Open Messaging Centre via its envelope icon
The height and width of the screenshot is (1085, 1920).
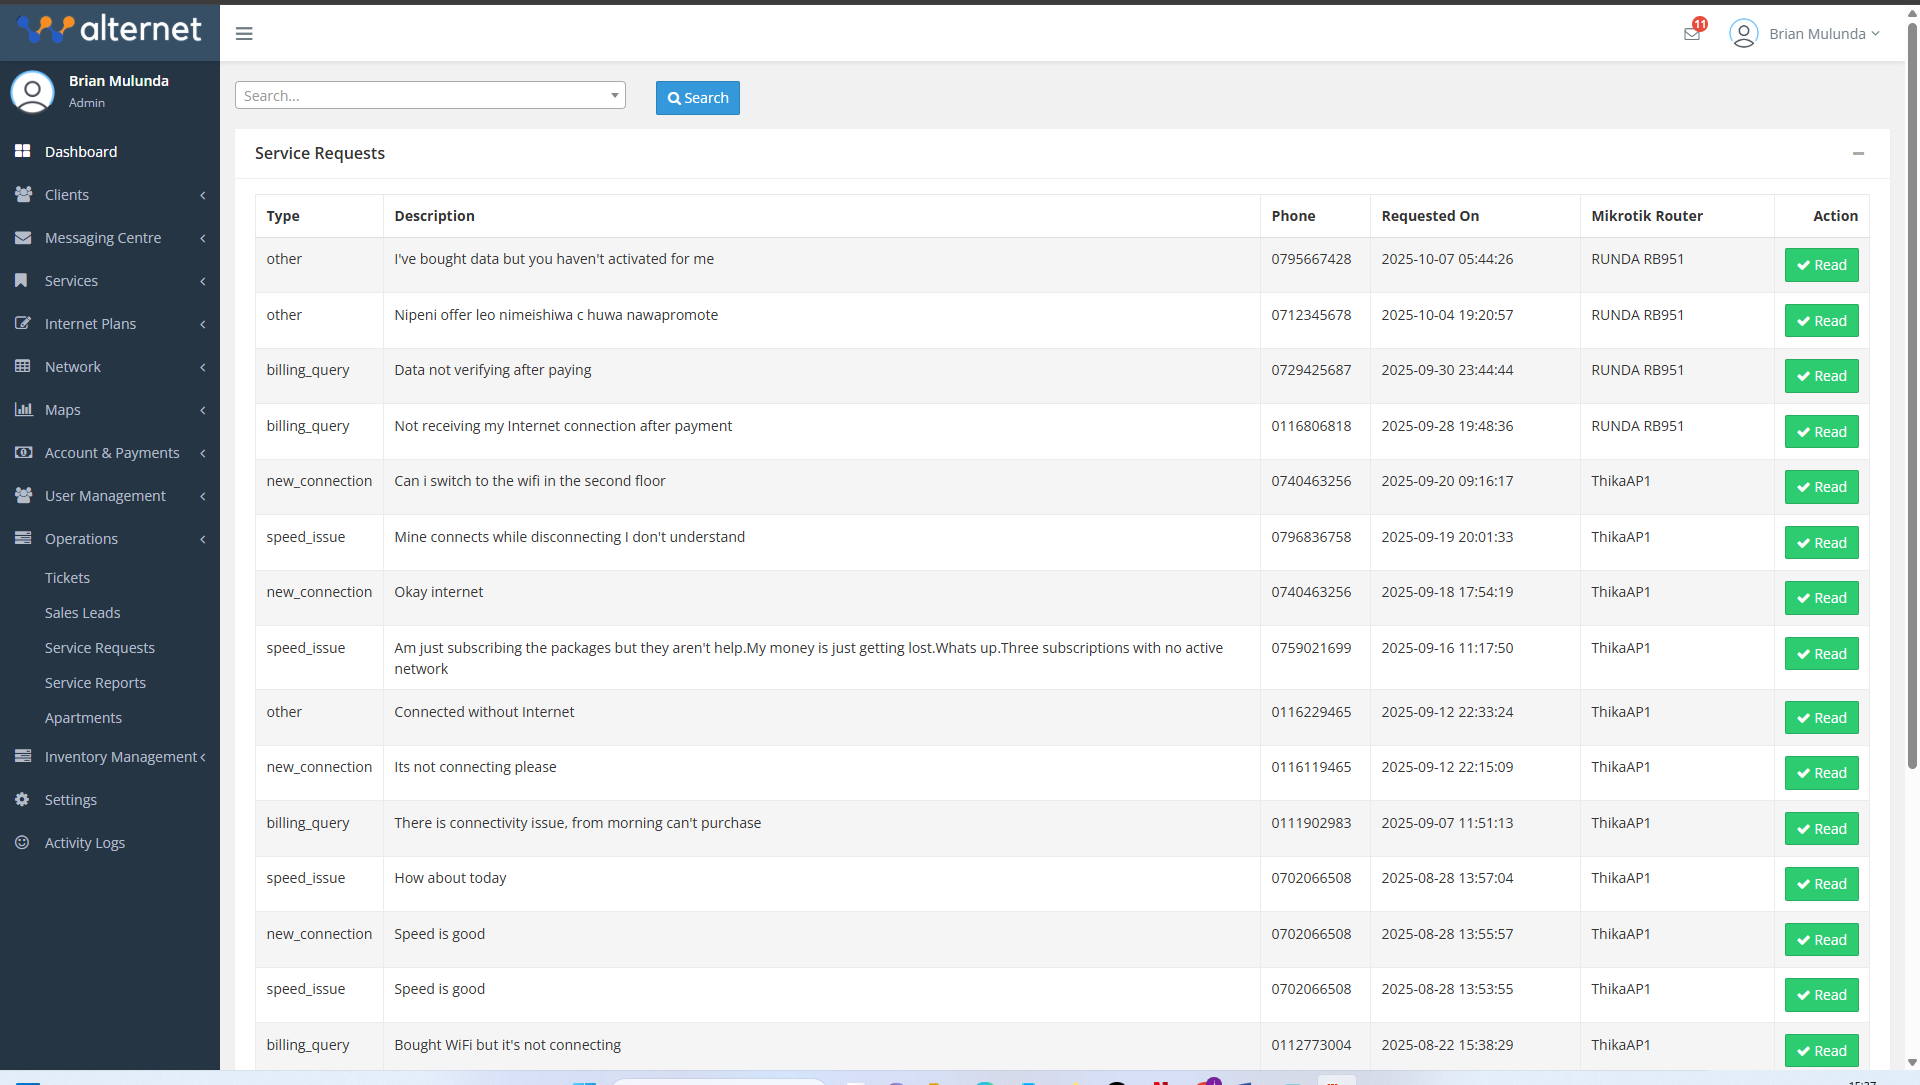coord(23,237)
